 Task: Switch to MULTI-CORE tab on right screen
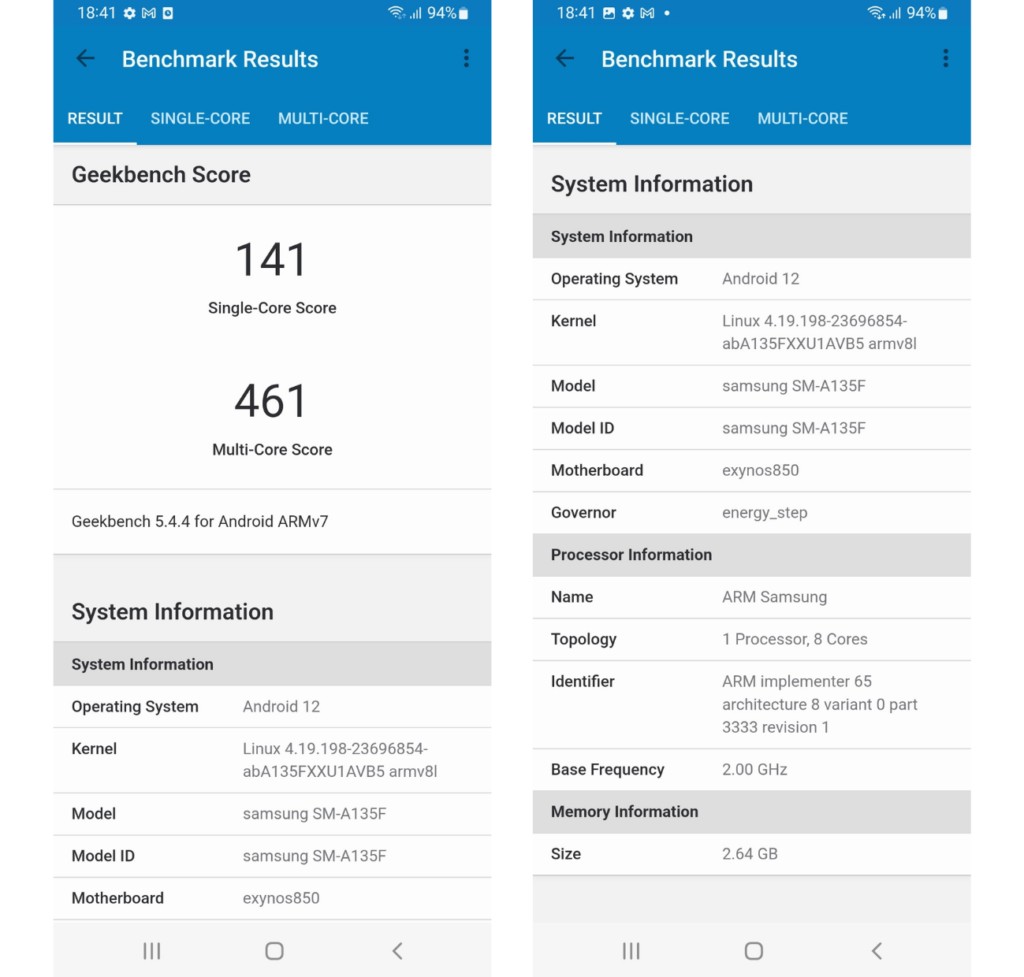803,118
